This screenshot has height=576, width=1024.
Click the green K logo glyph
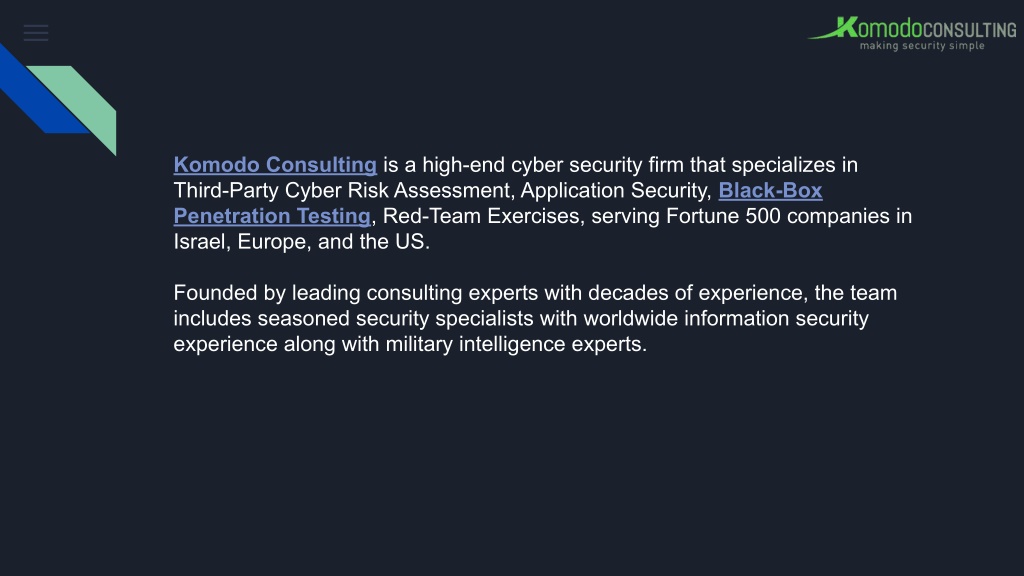pyautogui.click(x=846, y=27)
